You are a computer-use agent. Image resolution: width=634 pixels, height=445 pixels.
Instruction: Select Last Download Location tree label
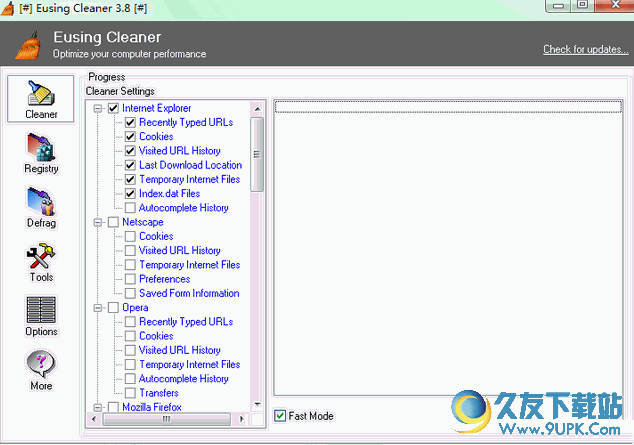coord(190,165)
